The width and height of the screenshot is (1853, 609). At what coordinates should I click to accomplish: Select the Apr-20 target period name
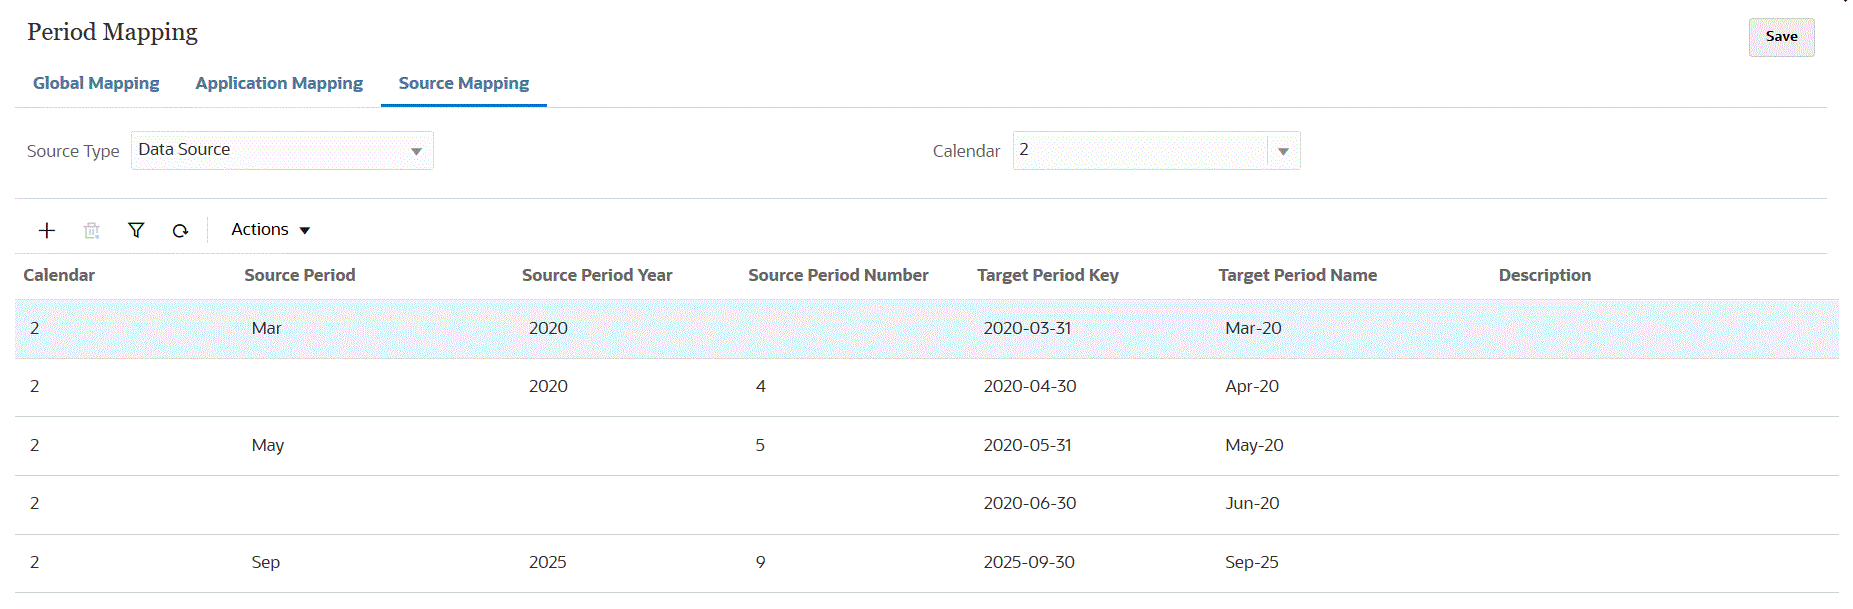(1252, 386)
